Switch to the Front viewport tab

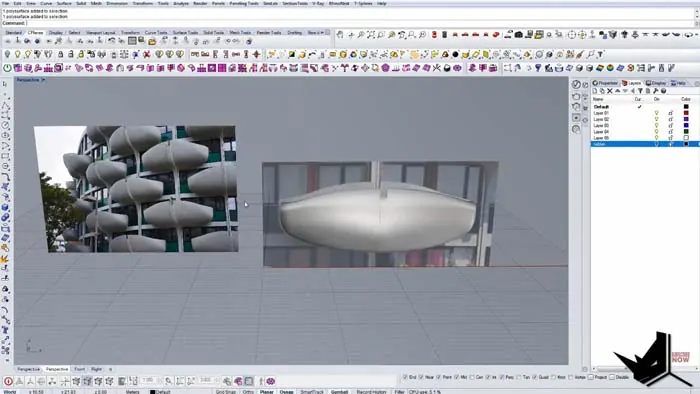click(x=79, y=369)
